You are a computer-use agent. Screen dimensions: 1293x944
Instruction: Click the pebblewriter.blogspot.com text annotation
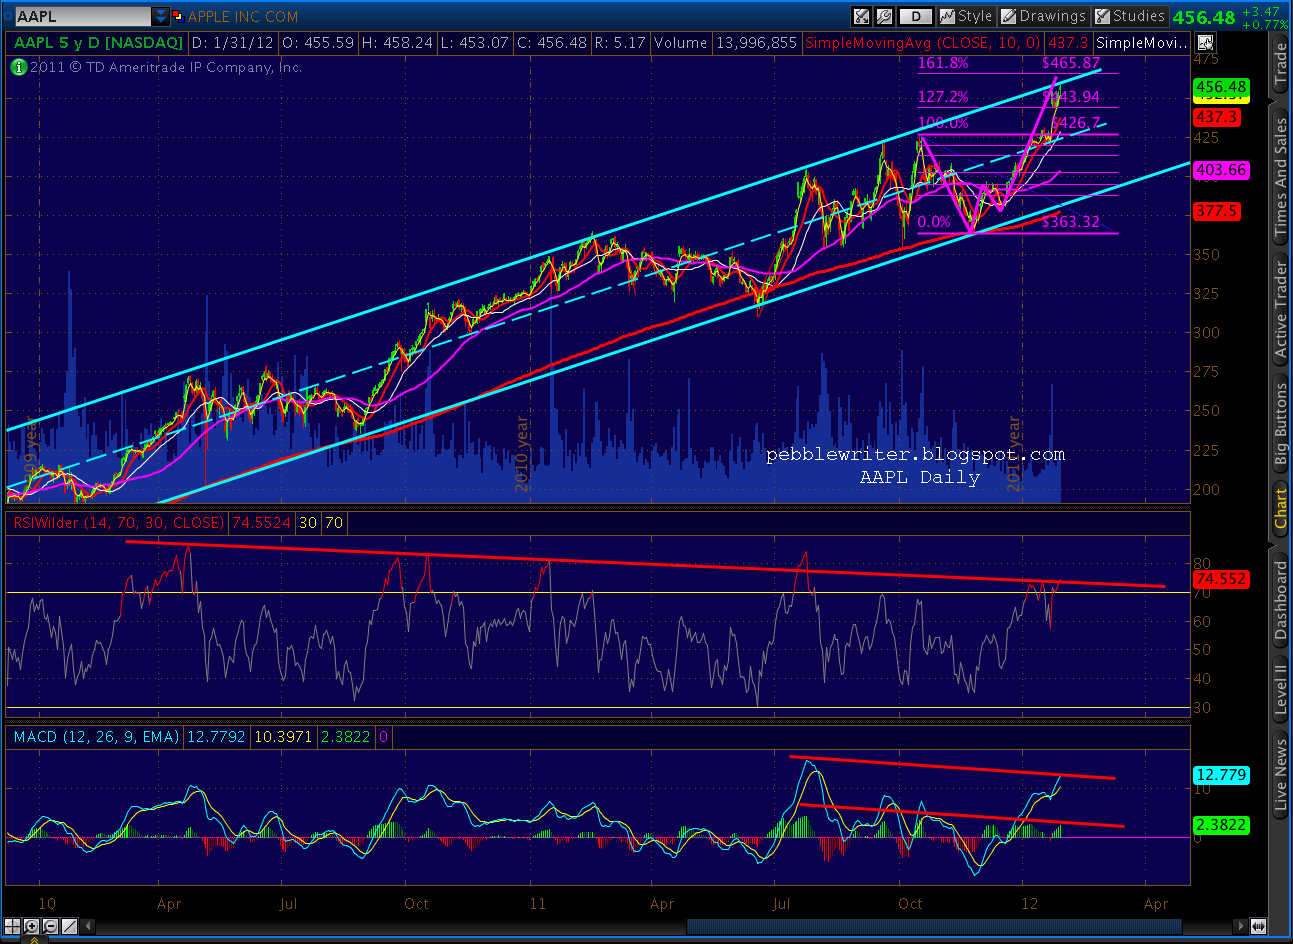[x=915, y=455]
